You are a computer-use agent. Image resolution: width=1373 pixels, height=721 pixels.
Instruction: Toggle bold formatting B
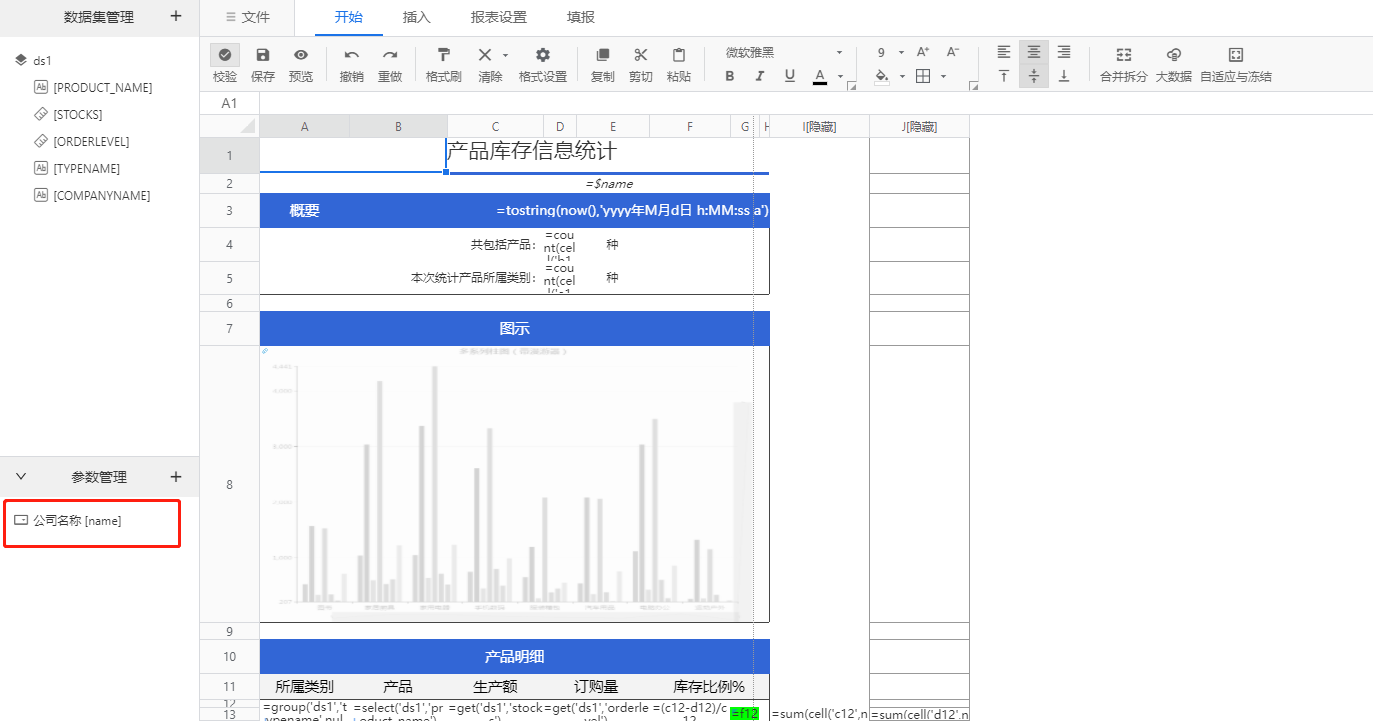pyautogui.click(x=730, y=76)
